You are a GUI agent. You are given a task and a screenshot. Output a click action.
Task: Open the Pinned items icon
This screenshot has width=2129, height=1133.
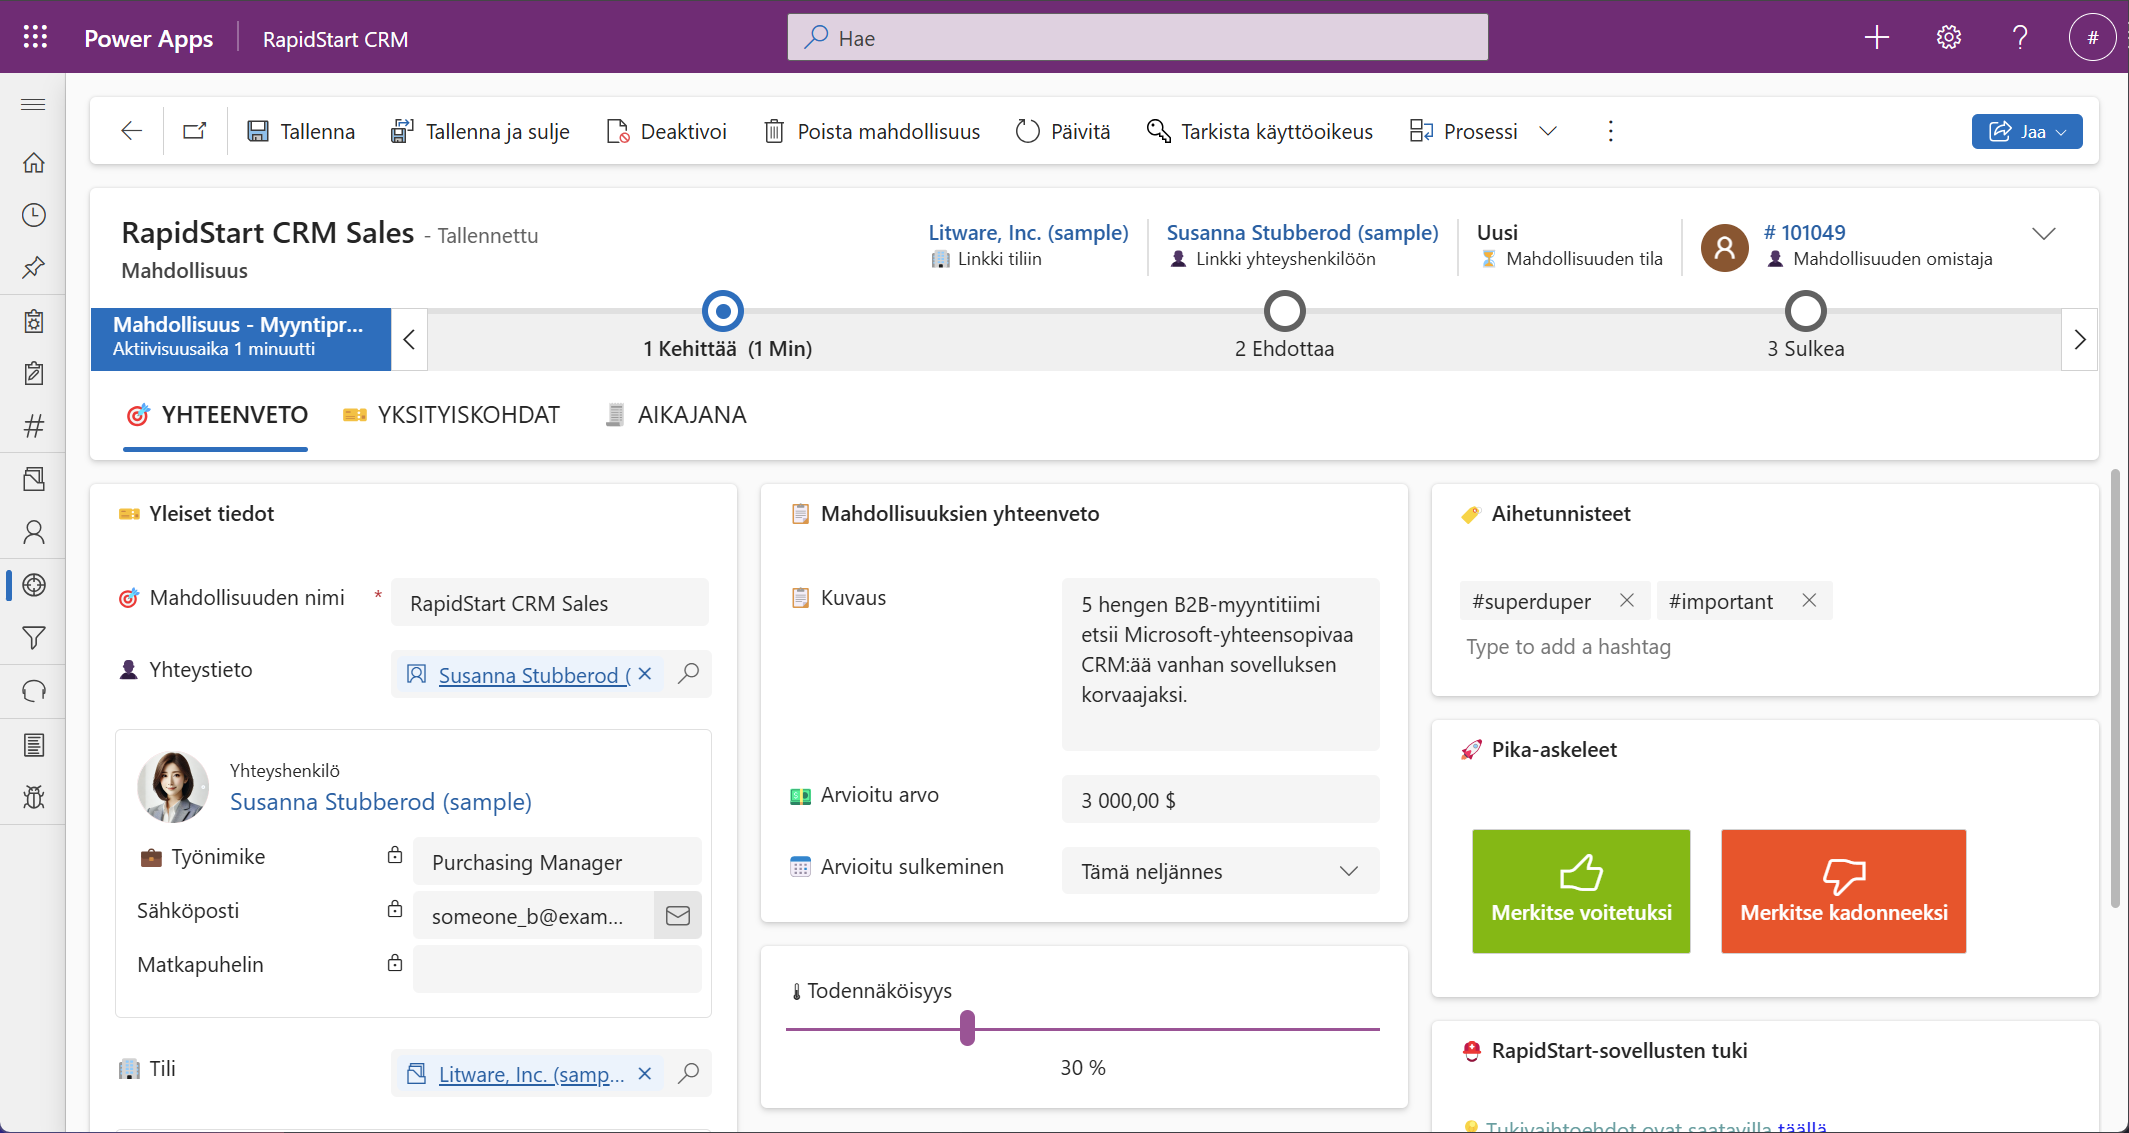tap(33, 267)
